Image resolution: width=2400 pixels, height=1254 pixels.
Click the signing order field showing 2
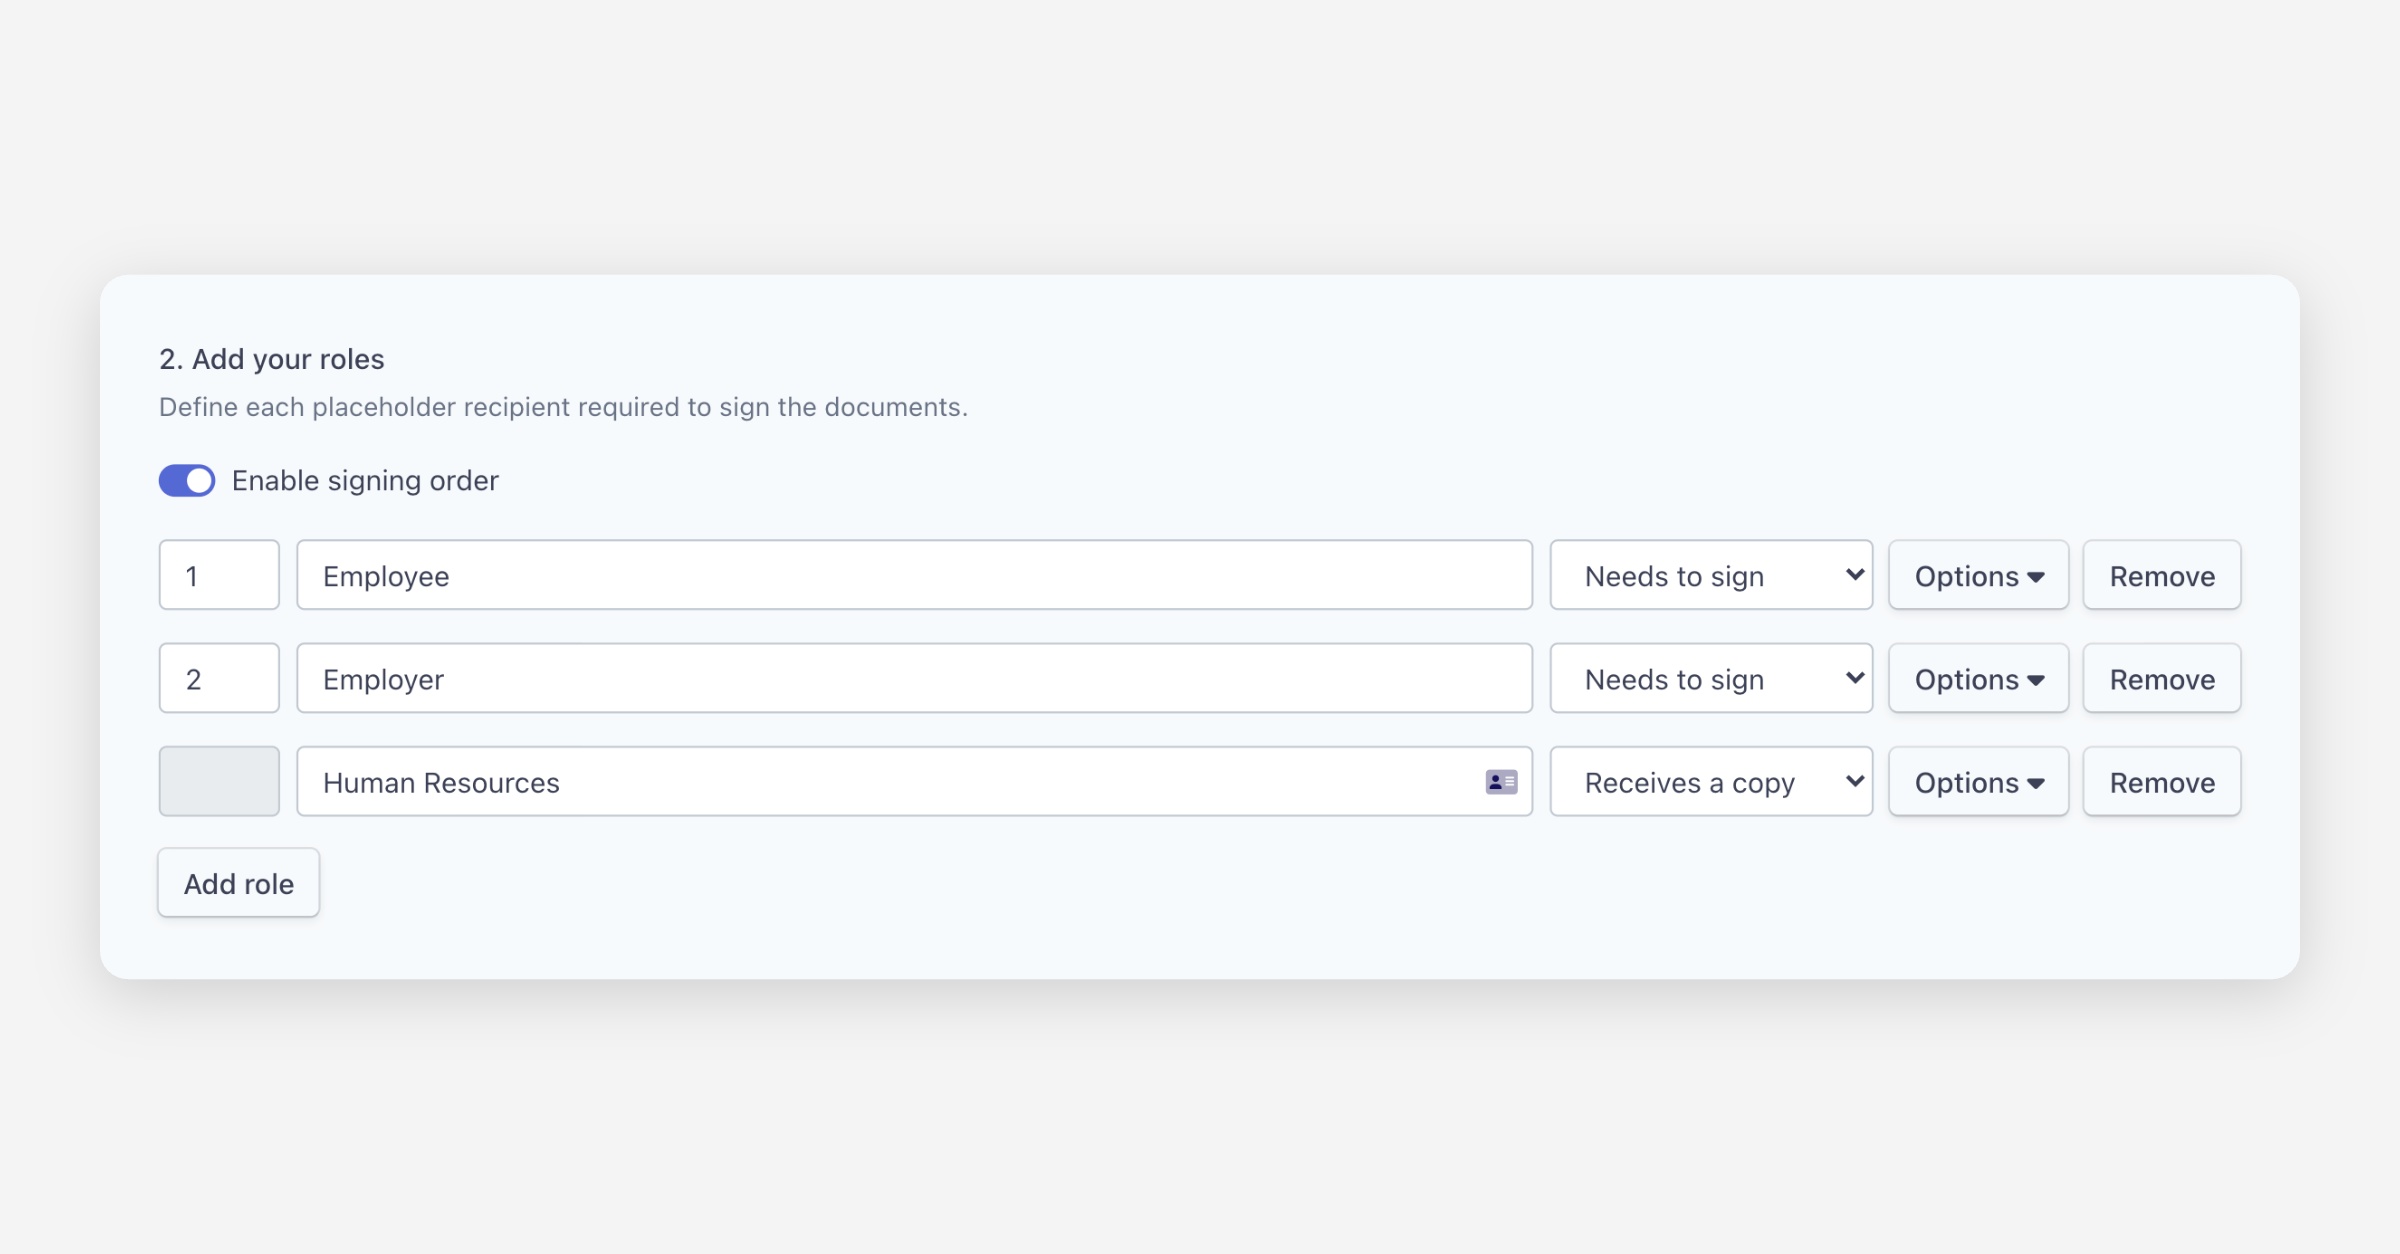point(219,679)
